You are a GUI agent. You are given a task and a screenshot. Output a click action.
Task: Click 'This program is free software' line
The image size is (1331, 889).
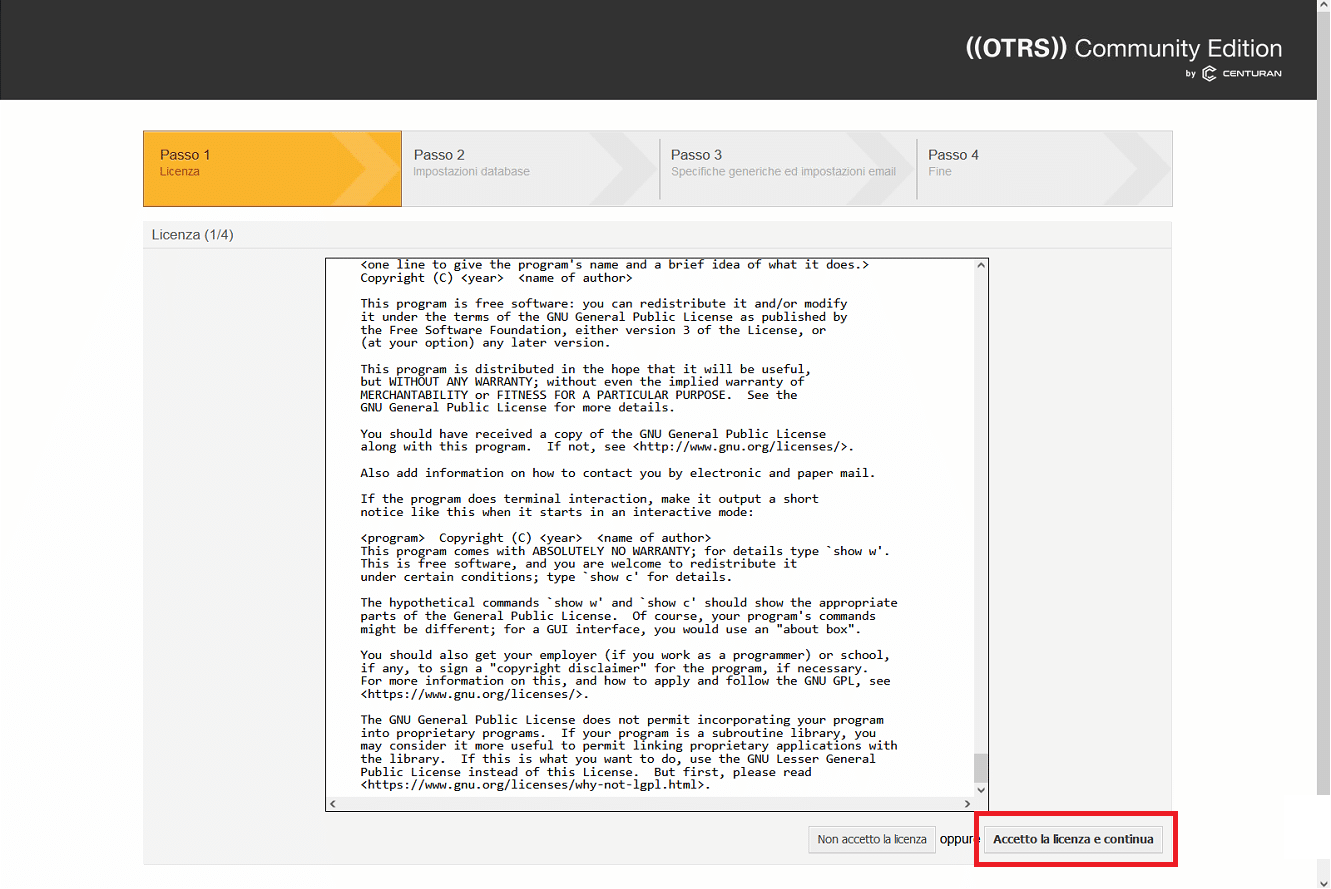tap(604, 303)
